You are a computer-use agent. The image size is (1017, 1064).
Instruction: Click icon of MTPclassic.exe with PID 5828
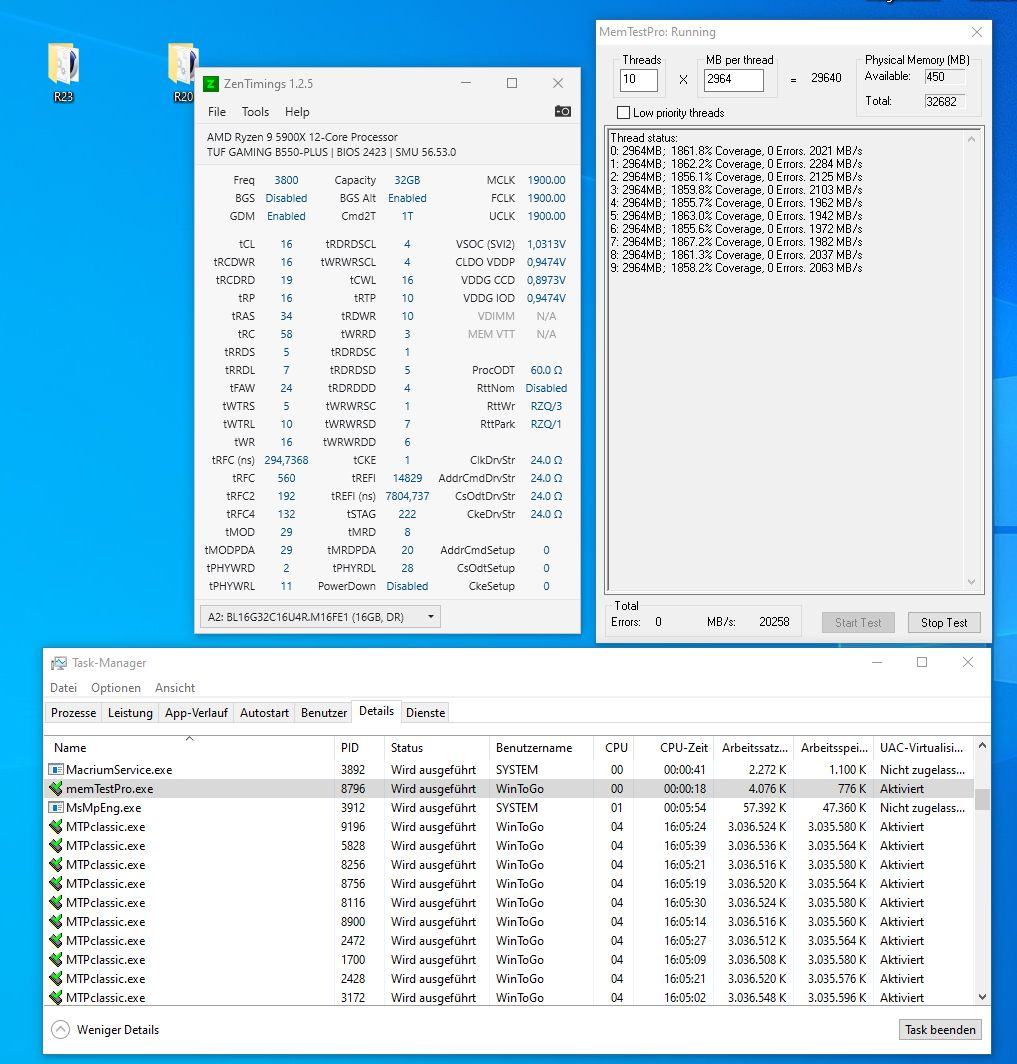click(x=56, y=846)
